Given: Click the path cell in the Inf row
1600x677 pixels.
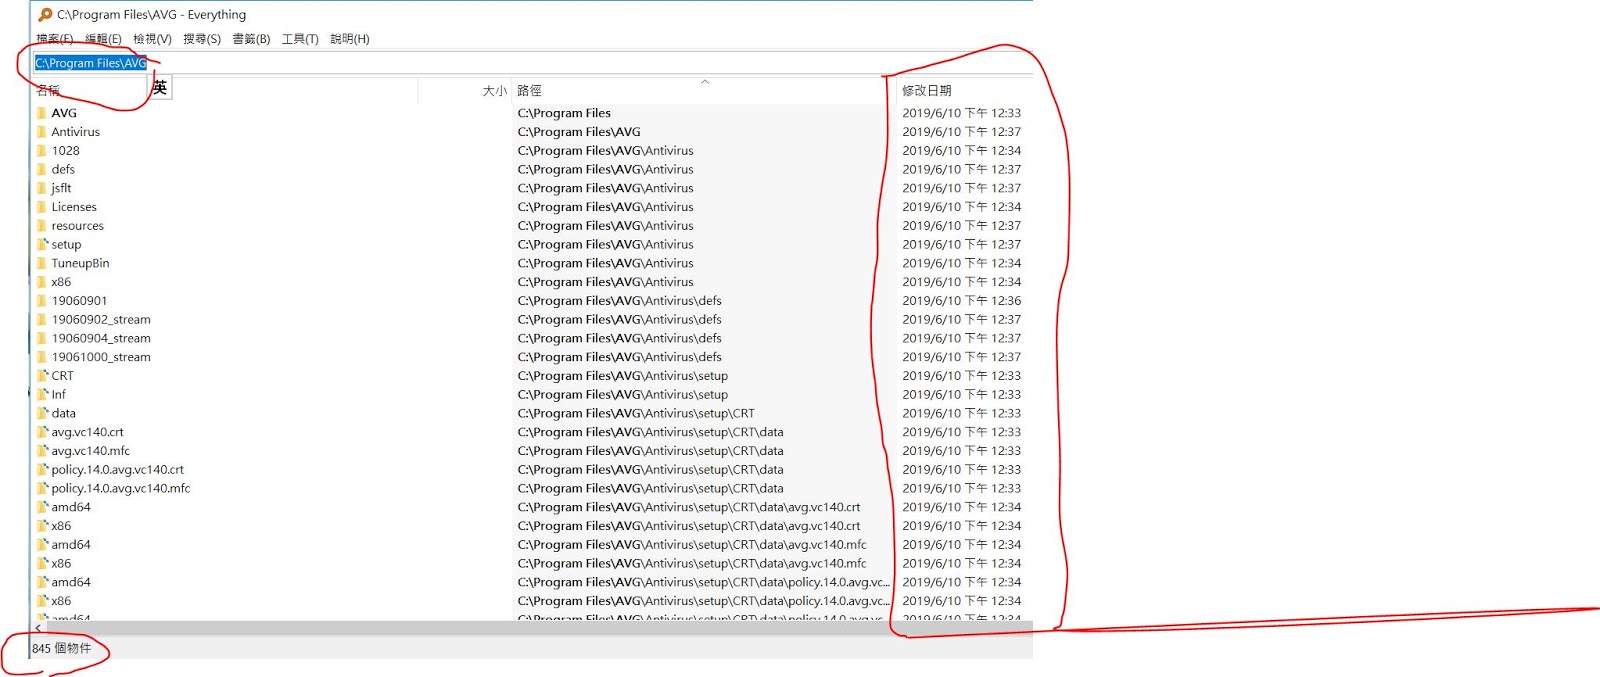Looking at the screenshot, I should (622, 395).
